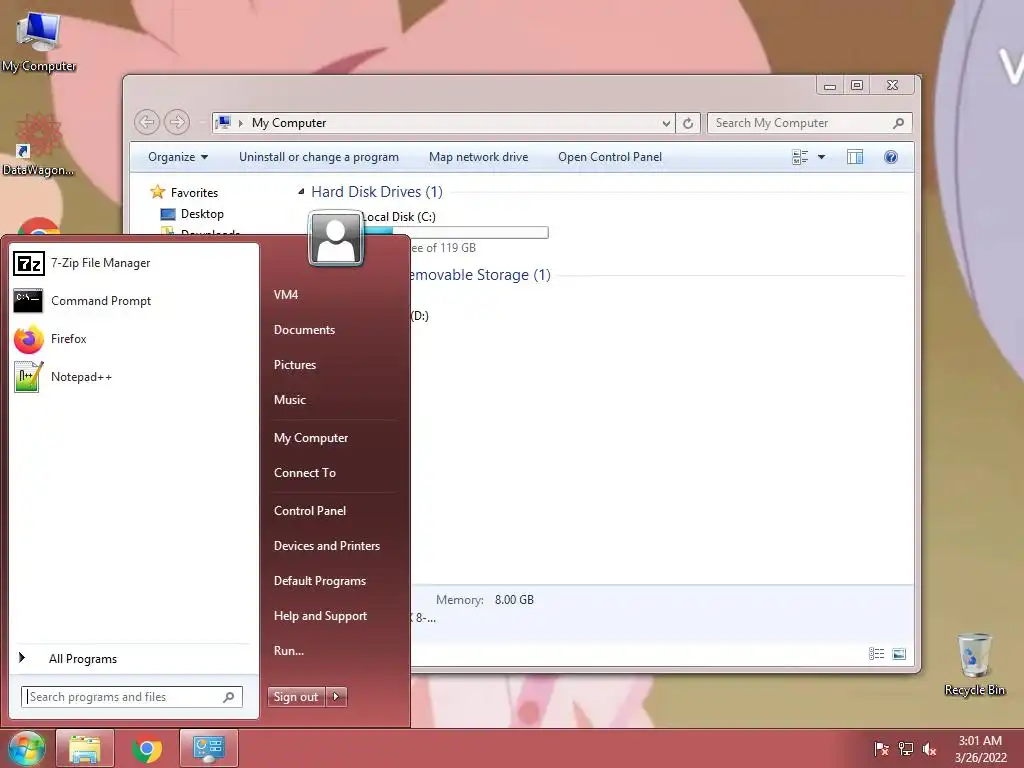Open Google Chrome from the taskbar
1024x768 pixels.
point(147,748)
